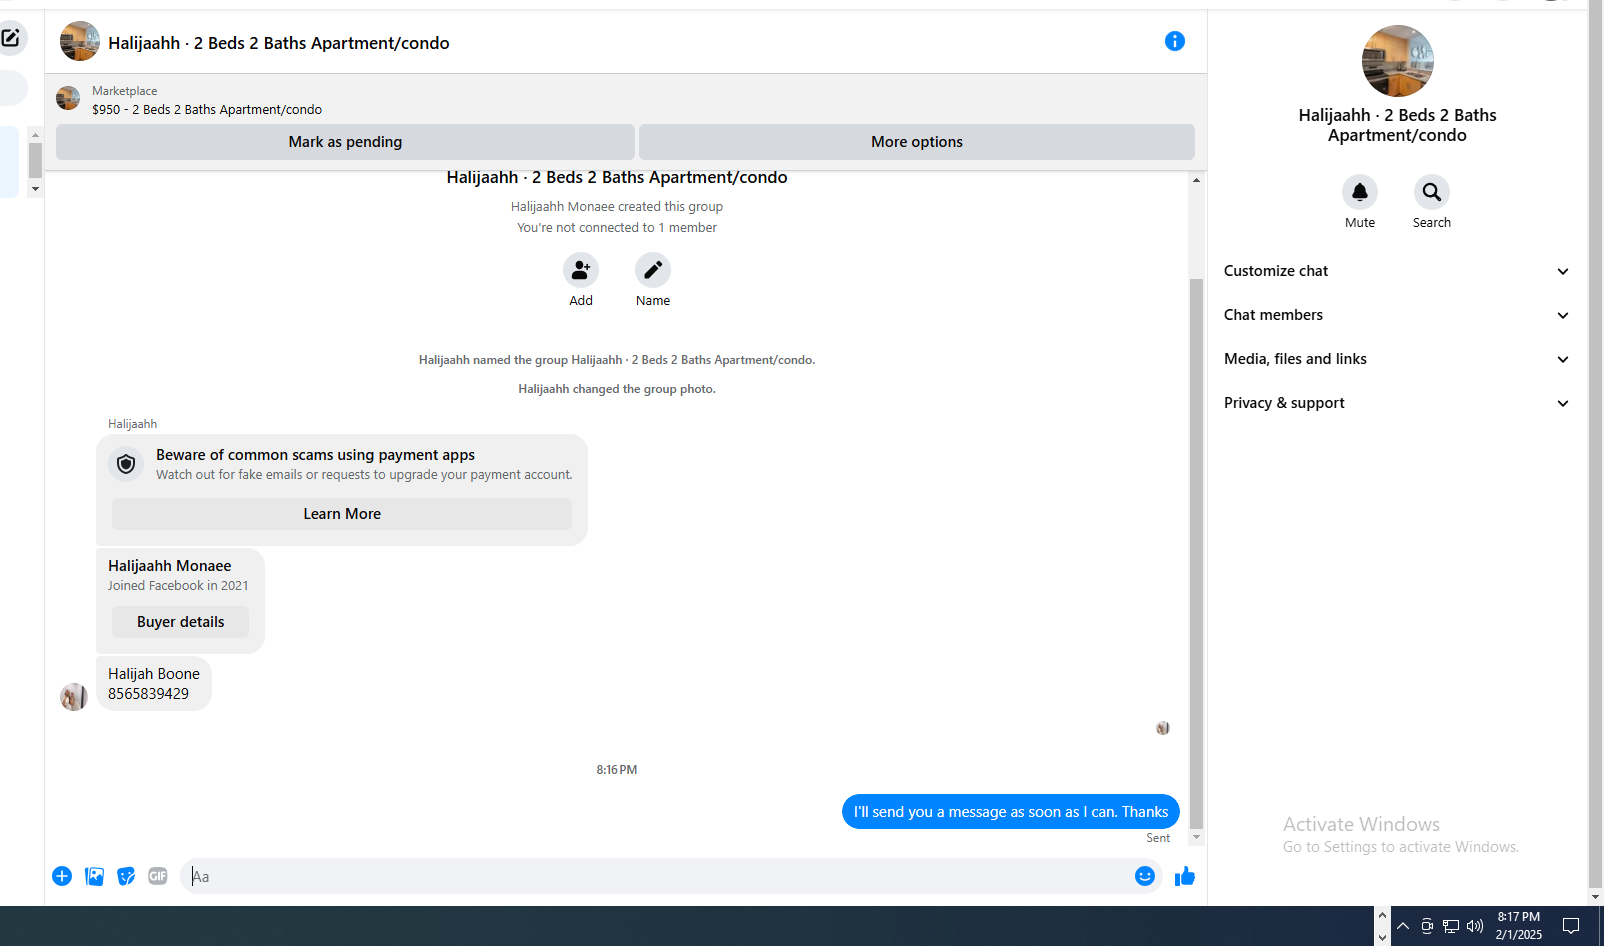Expand the Customize chat section
The image size is (1604, 946).
pos(1397,271)
